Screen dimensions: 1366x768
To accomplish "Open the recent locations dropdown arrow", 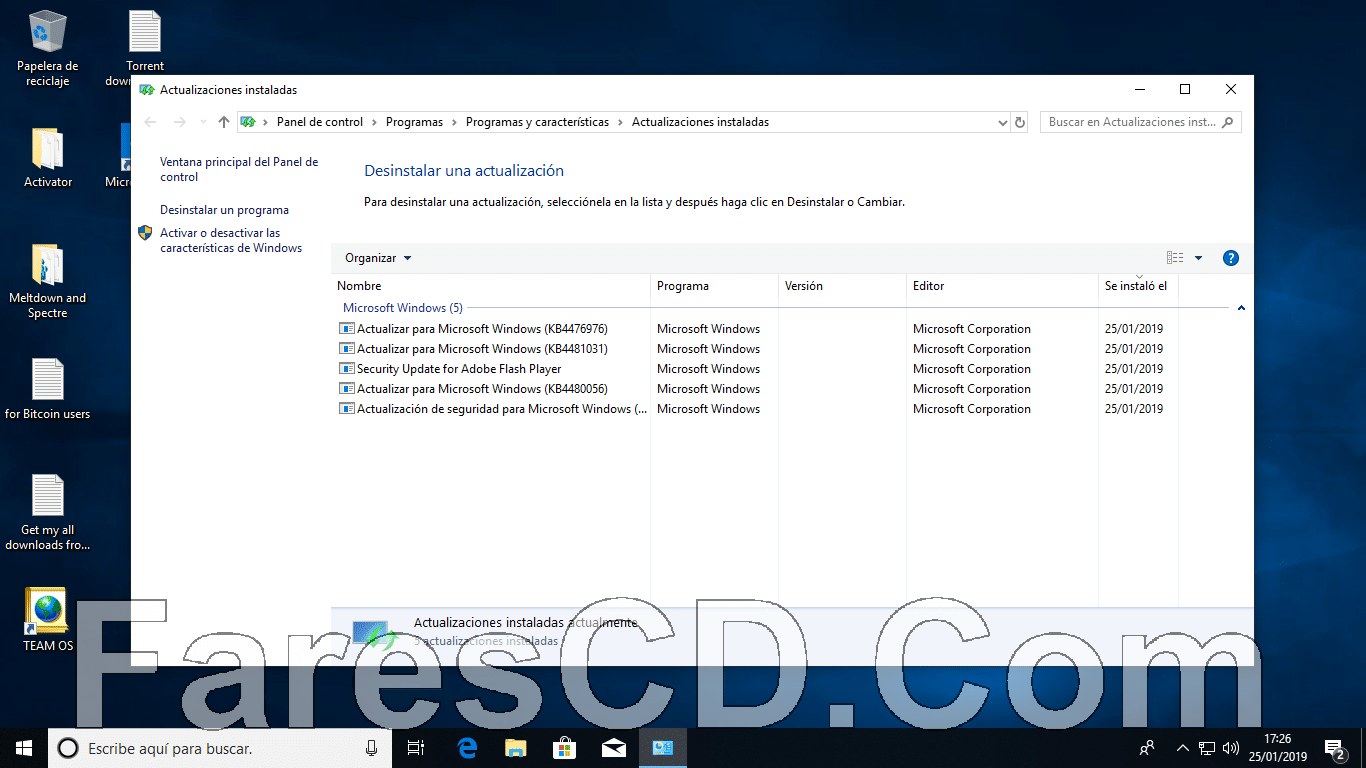I will [203, 122].
